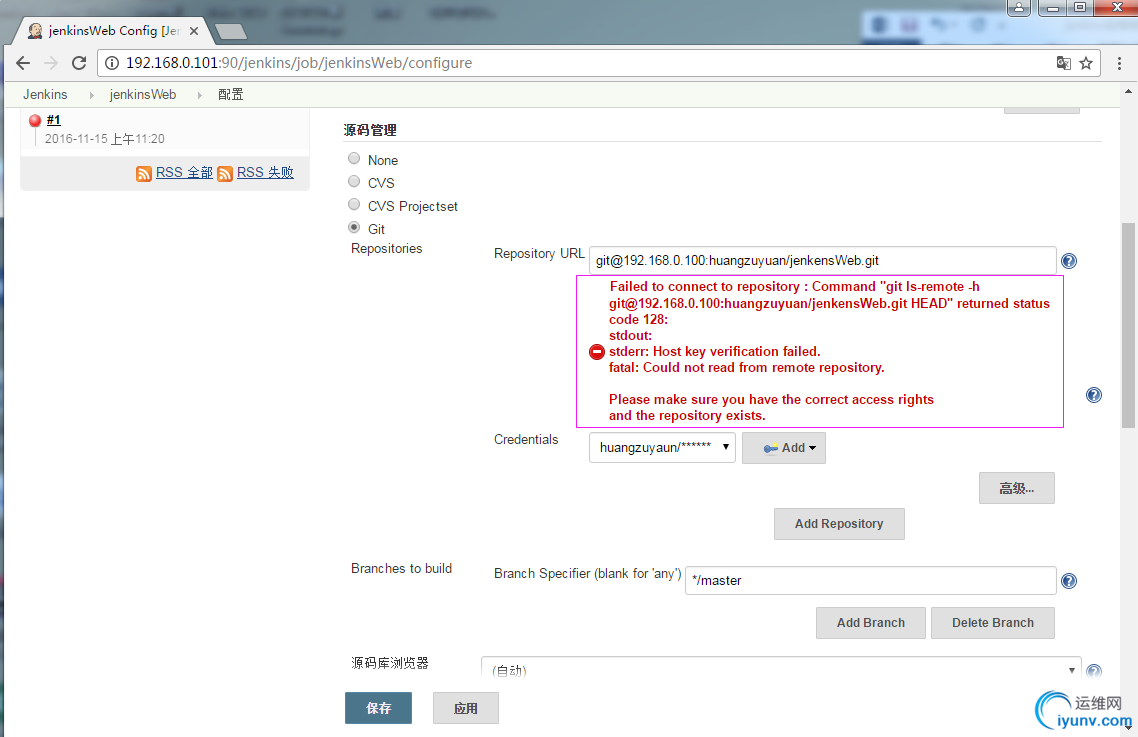The width and height of the screenshot is (1138, 737).
Task: Click the 保存 save button
Action: 378,708
